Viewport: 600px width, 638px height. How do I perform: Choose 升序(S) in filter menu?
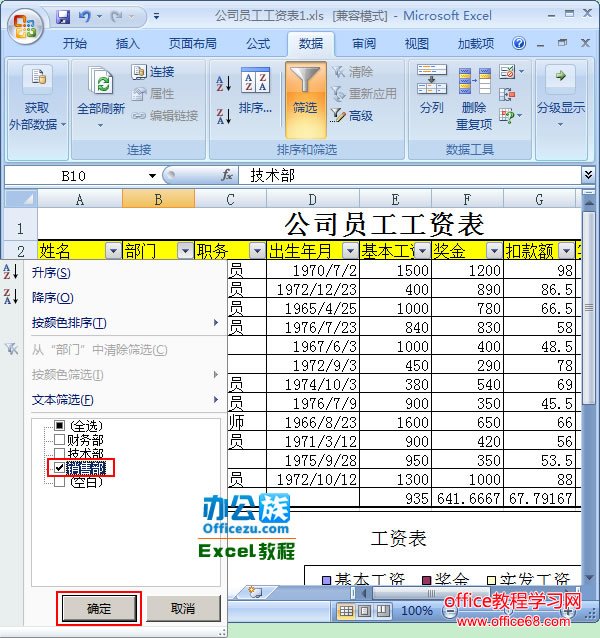(x=51, y=273)
